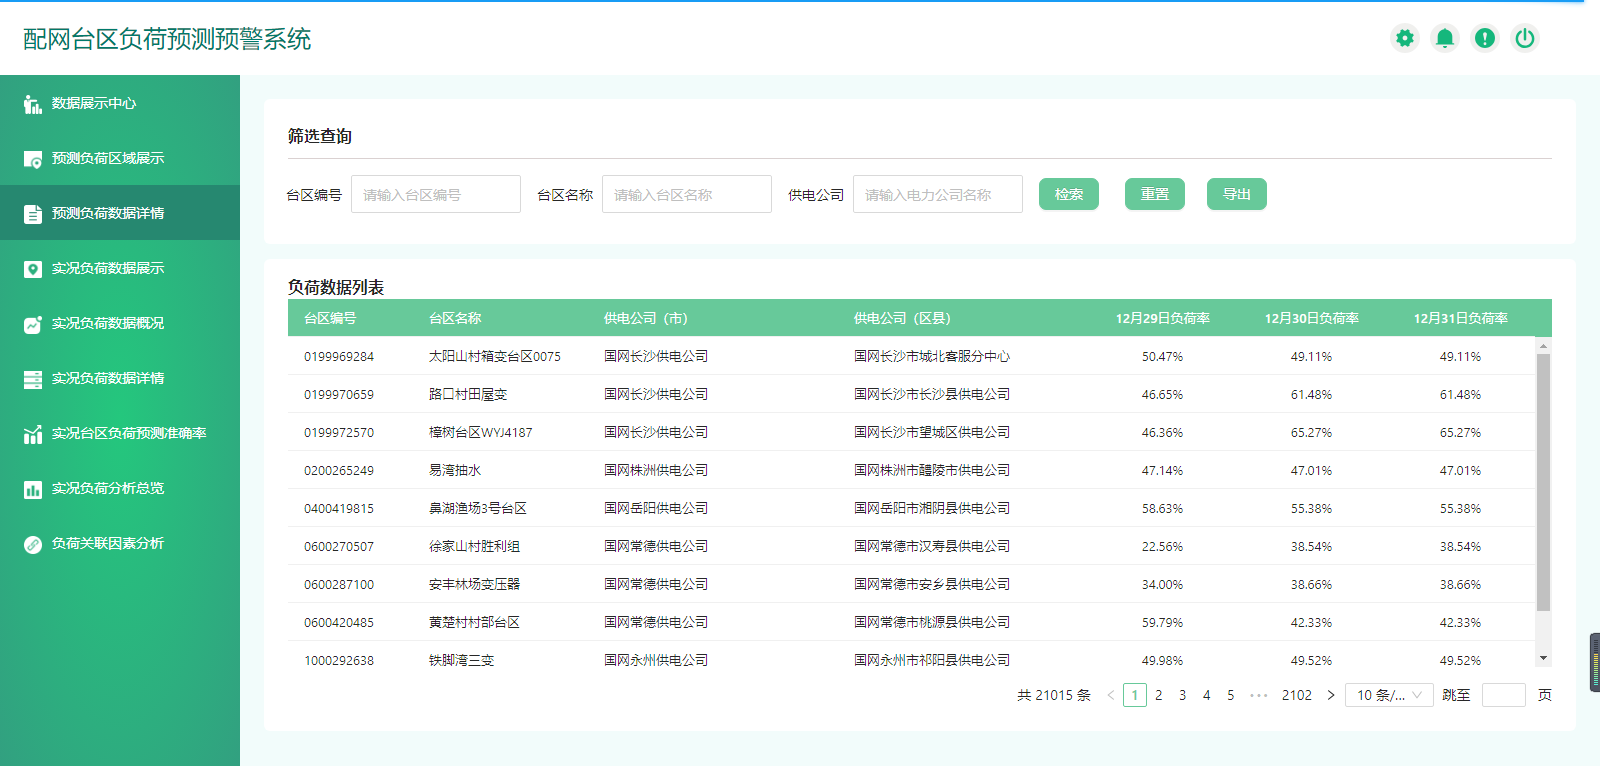
Task: Click the 数据展示中心 sidebar icon
Action: pyautogui.click(x=33, y=104)
